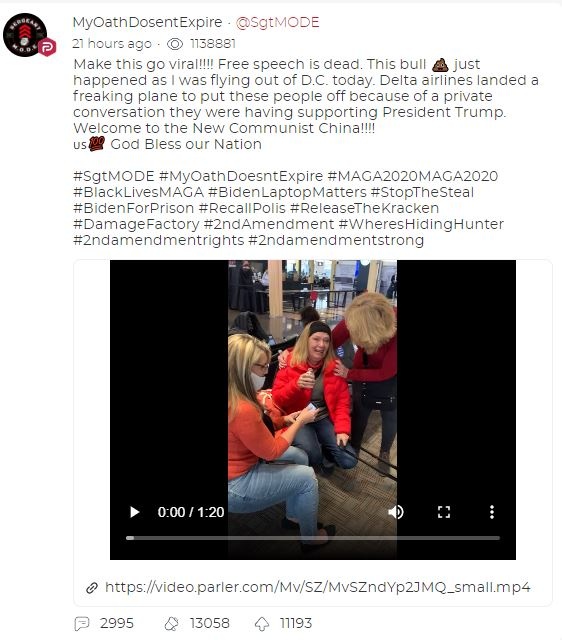The height and width of the screenshot is (640, 562).
Task: Open the @SgtMODE handle
Action: point(278,22)
